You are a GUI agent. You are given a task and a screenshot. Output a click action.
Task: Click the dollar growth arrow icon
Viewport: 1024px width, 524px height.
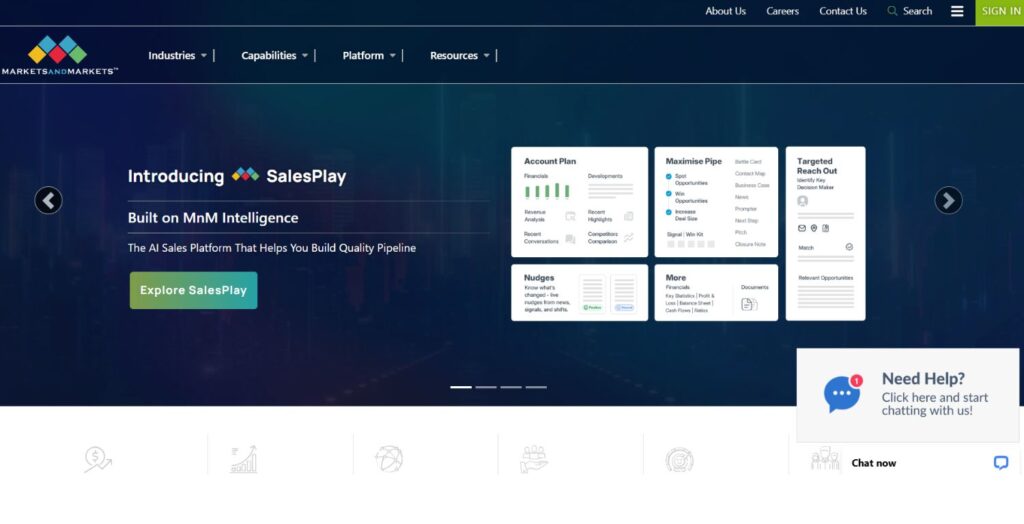[97, 459]
